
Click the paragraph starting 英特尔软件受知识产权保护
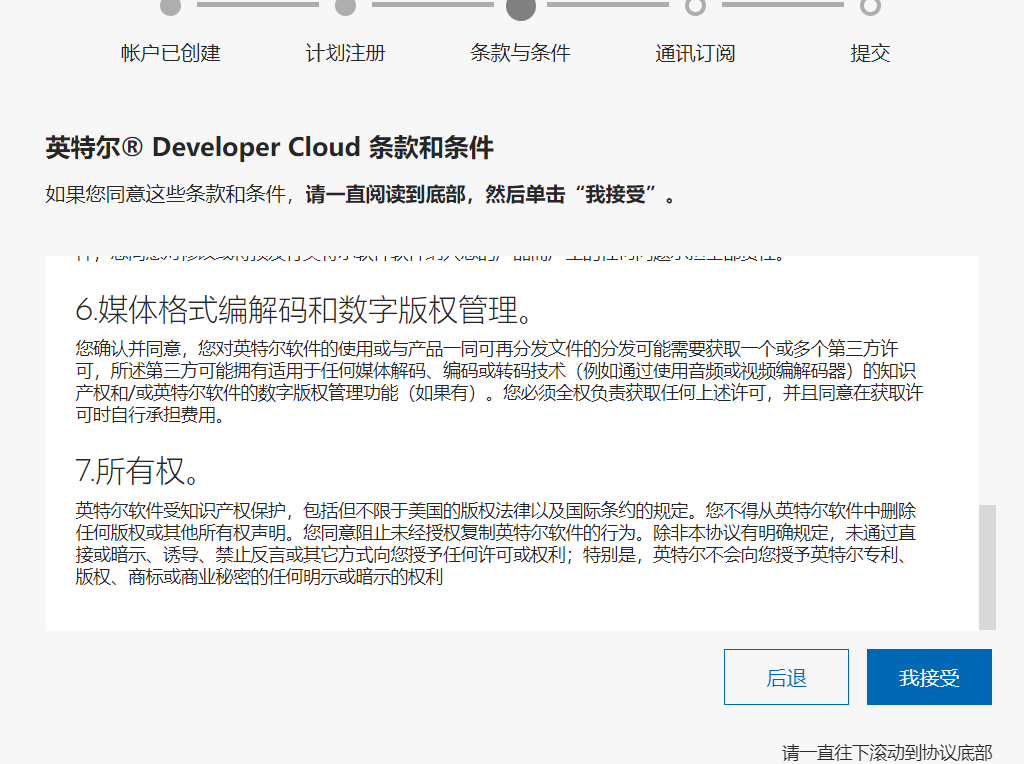pos(496,543)
